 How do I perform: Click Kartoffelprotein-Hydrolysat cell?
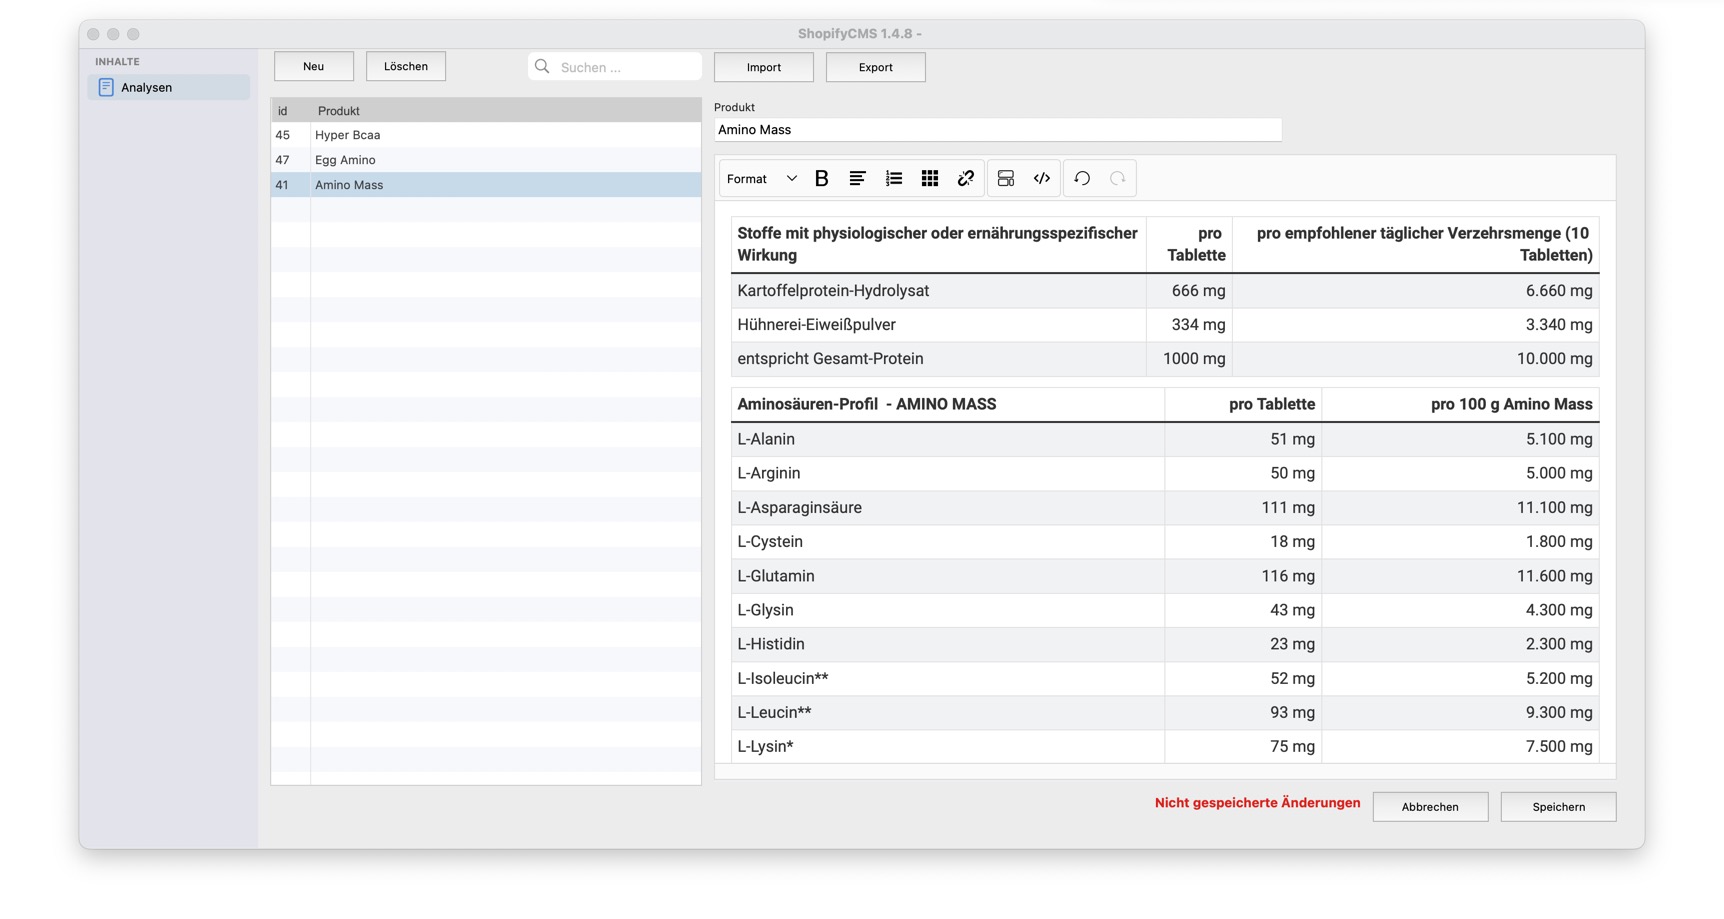(938, 291)
